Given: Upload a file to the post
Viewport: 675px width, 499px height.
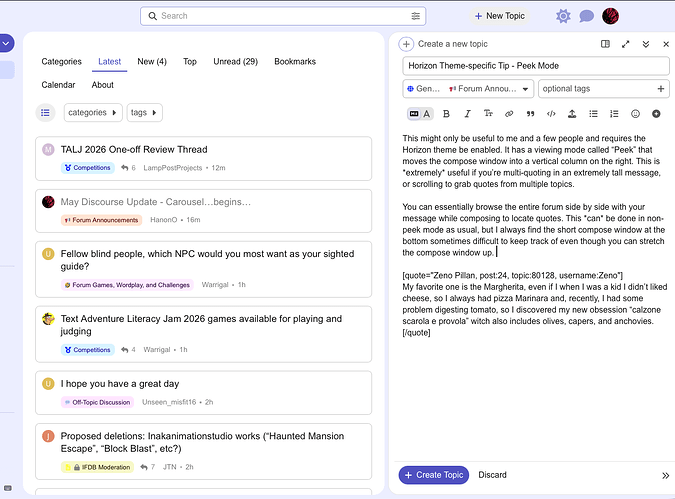Looking at the screenshot, I should coord(572,114).
